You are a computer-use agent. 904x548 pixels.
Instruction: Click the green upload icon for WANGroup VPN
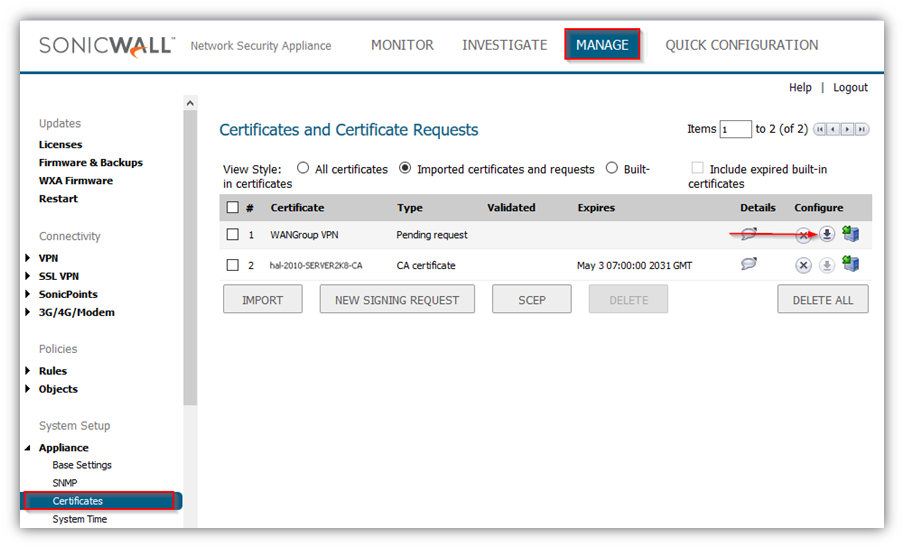point(851,235)
